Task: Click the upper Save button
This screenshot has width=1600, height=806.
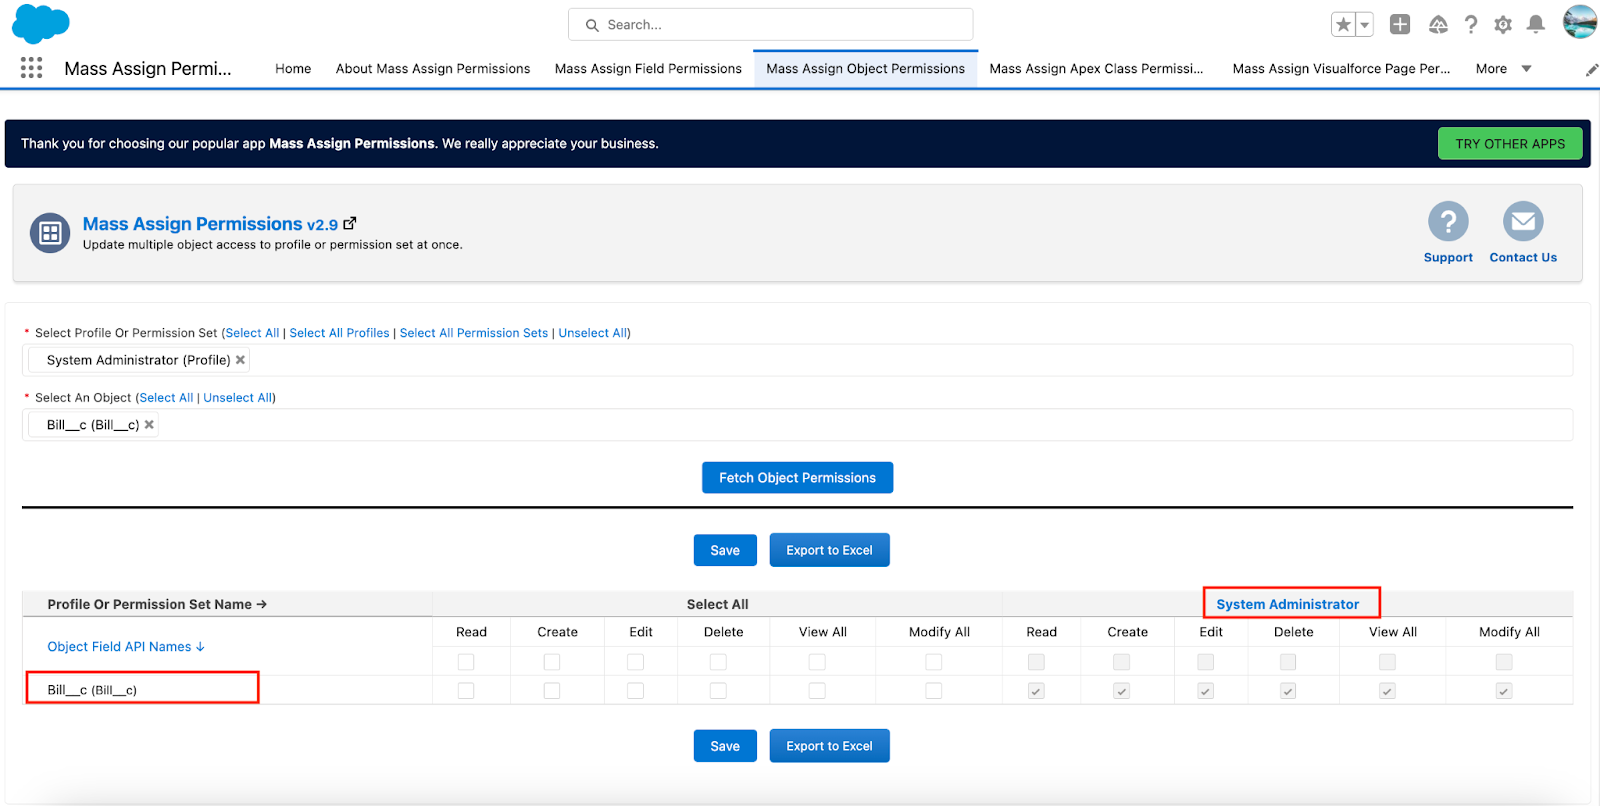Action: 725,550
